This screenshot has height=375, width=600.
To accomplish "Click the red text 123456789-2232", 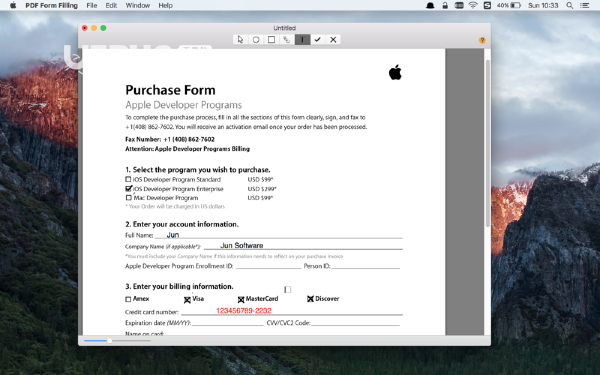I will (x=244, y=311).
